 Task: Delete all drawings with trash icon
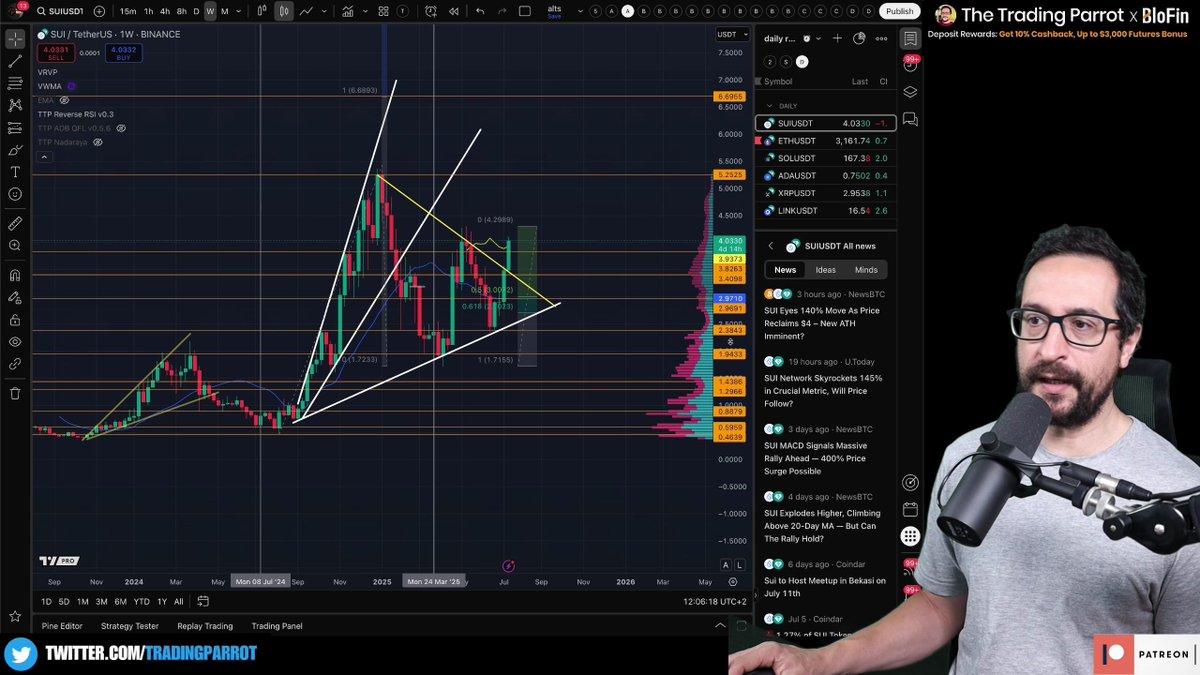[15, 393]
